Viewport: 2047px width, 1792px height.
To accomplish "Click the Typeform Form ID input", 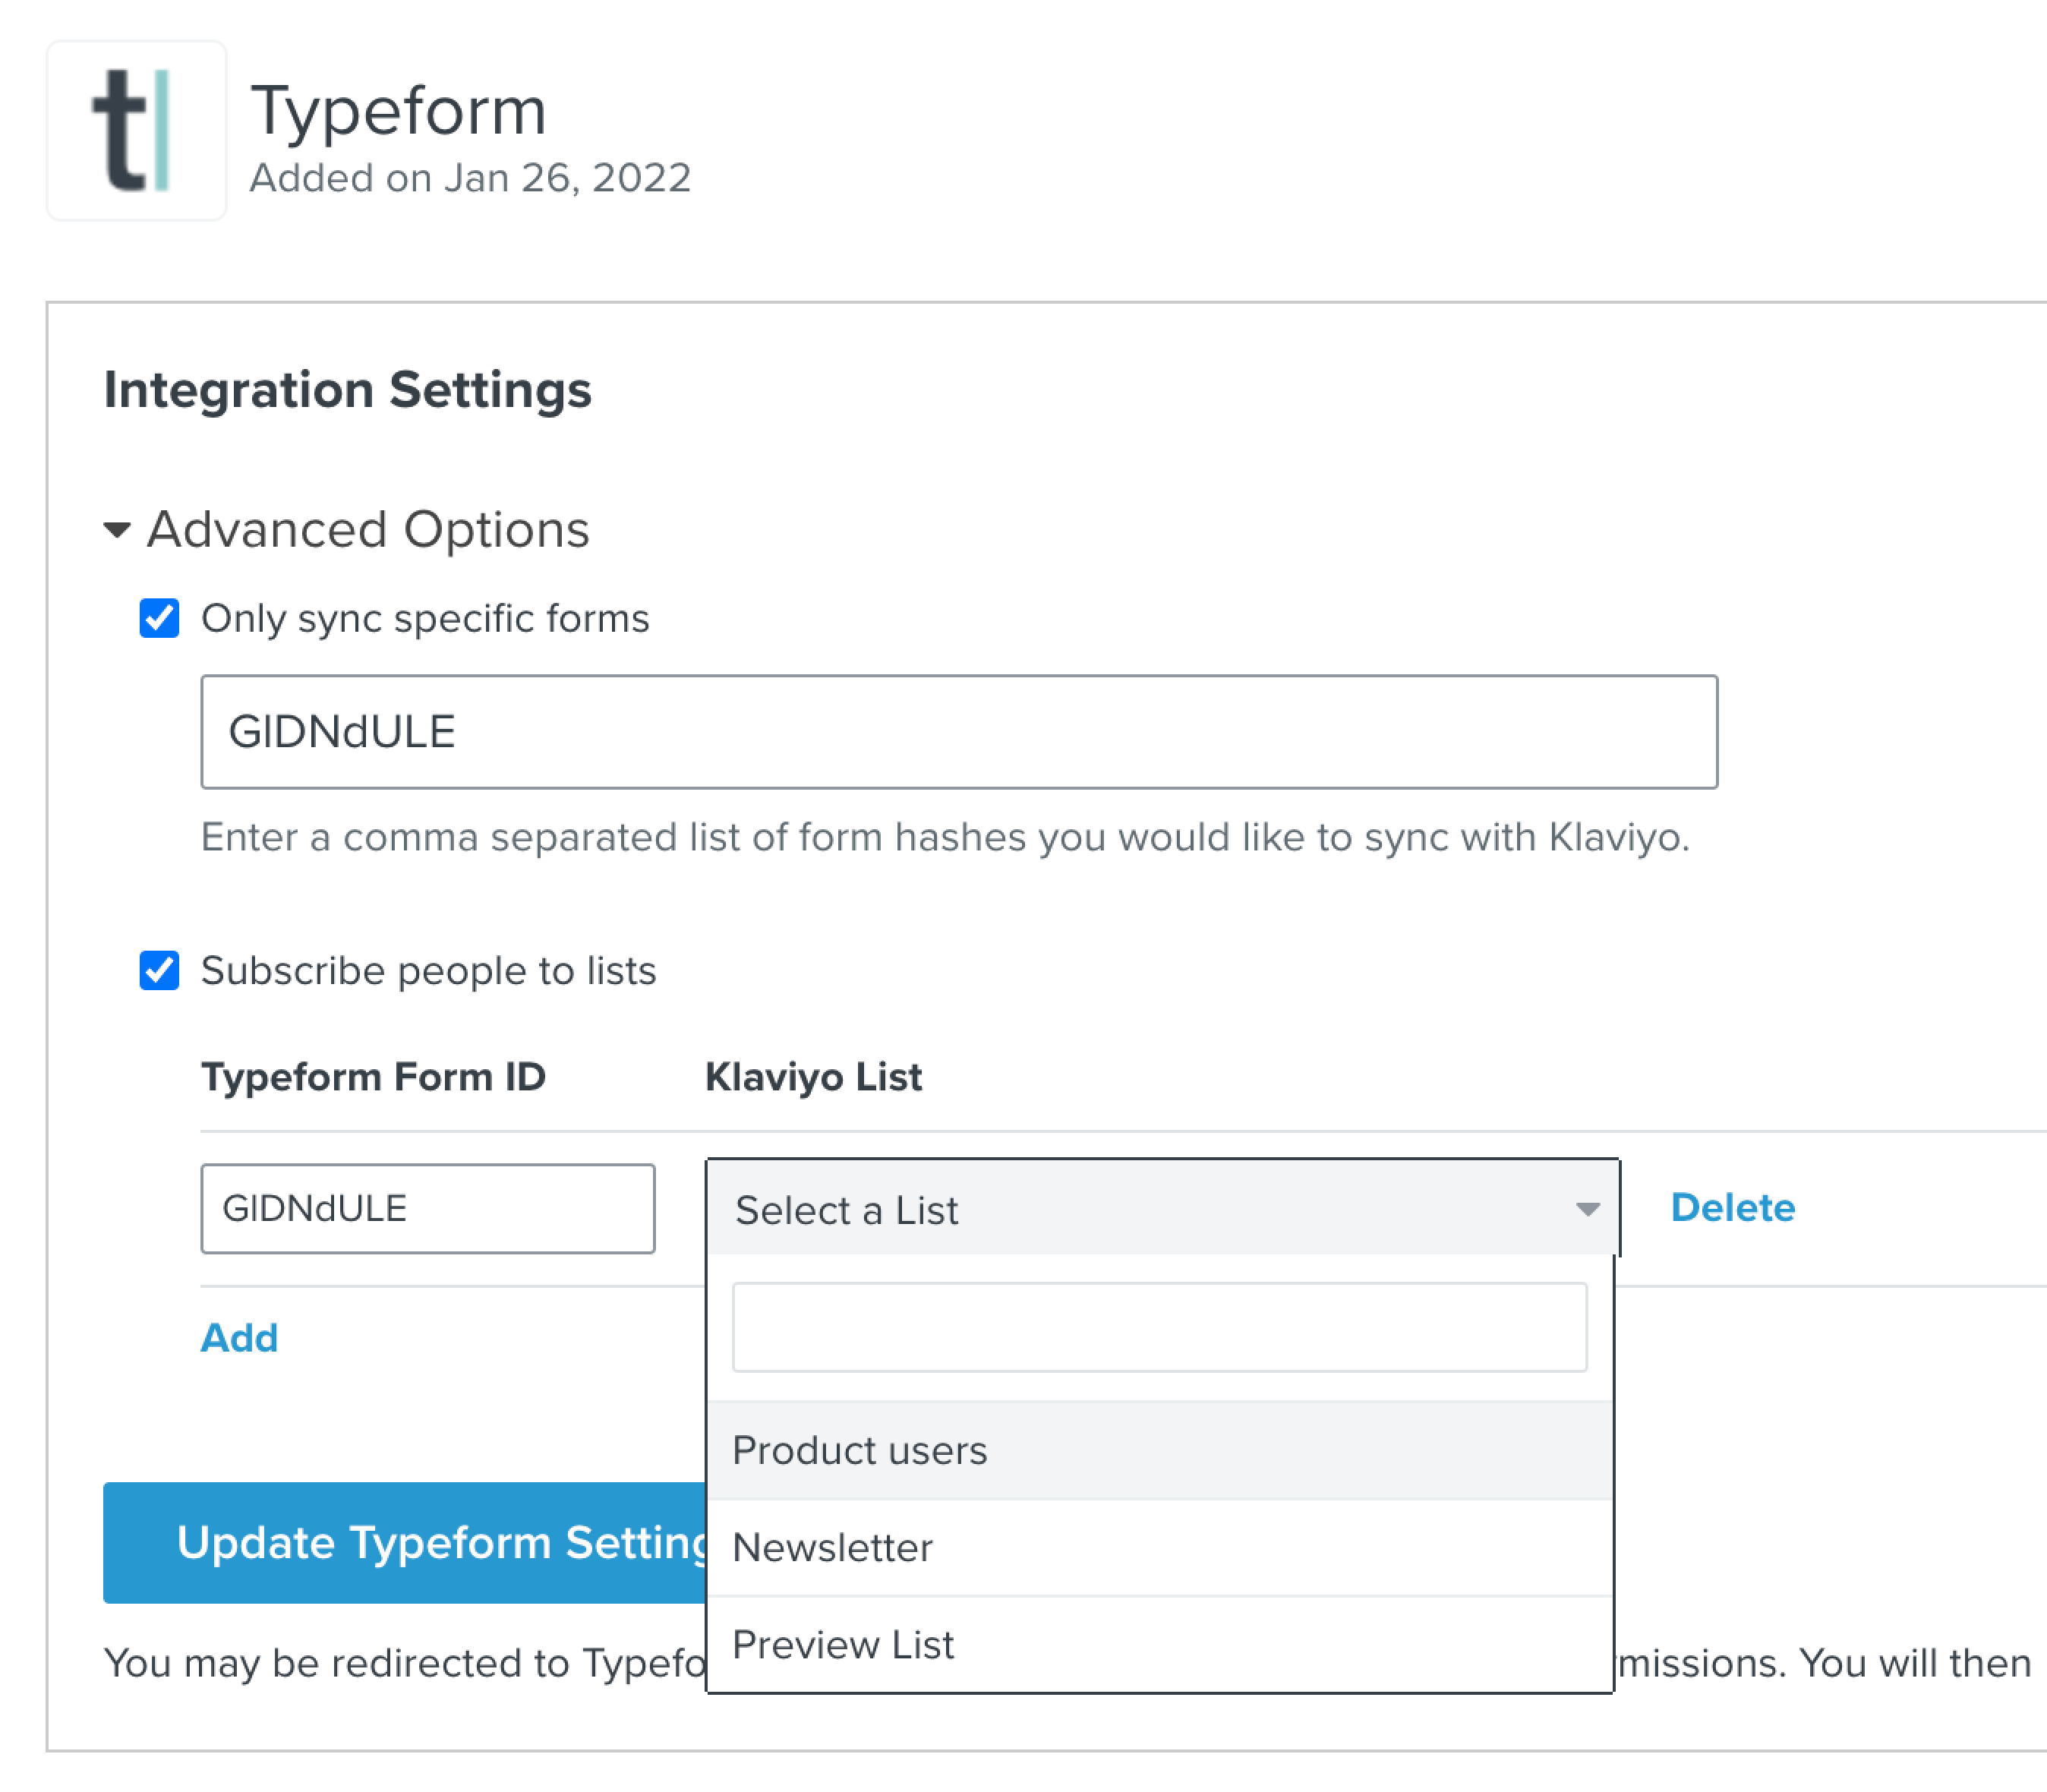I will (x=428, y=1208).
